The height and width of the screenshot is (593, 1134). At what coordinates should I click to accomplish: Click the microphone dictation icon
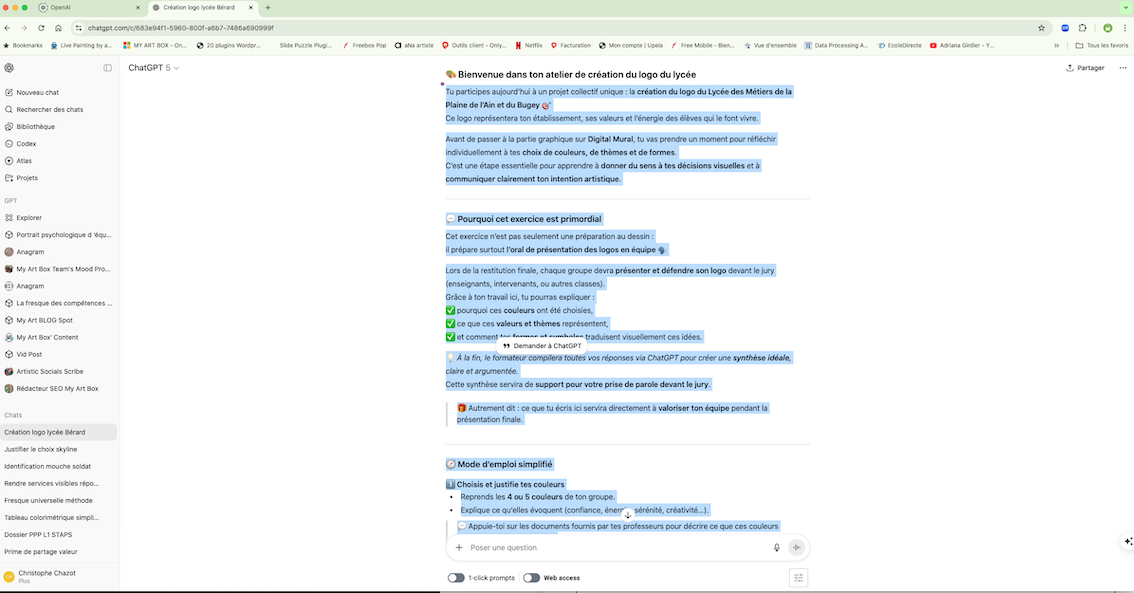point(776,547)
